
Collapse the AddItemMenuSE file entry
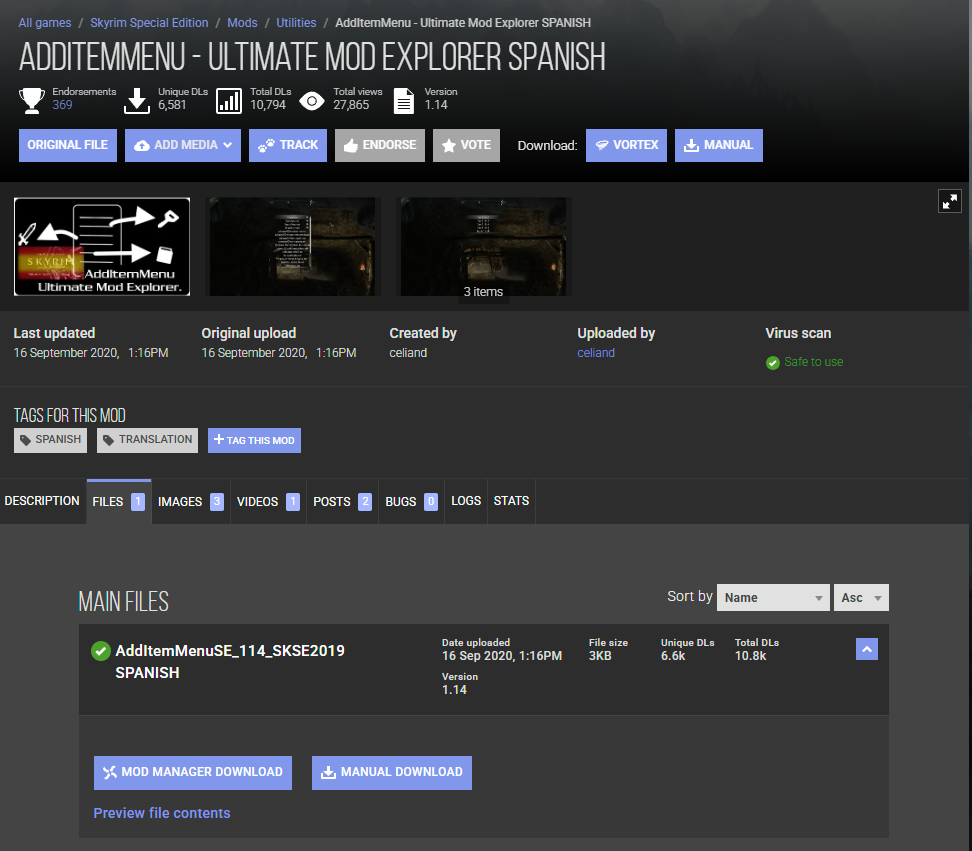coord(867,650)
